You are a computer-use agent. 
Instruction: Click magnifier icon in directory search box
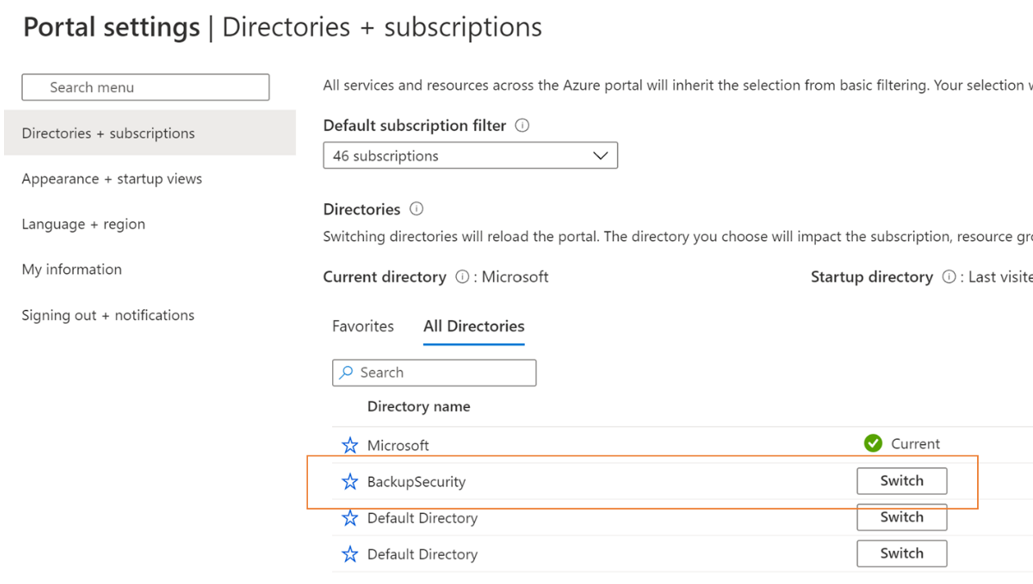point(346,372)
